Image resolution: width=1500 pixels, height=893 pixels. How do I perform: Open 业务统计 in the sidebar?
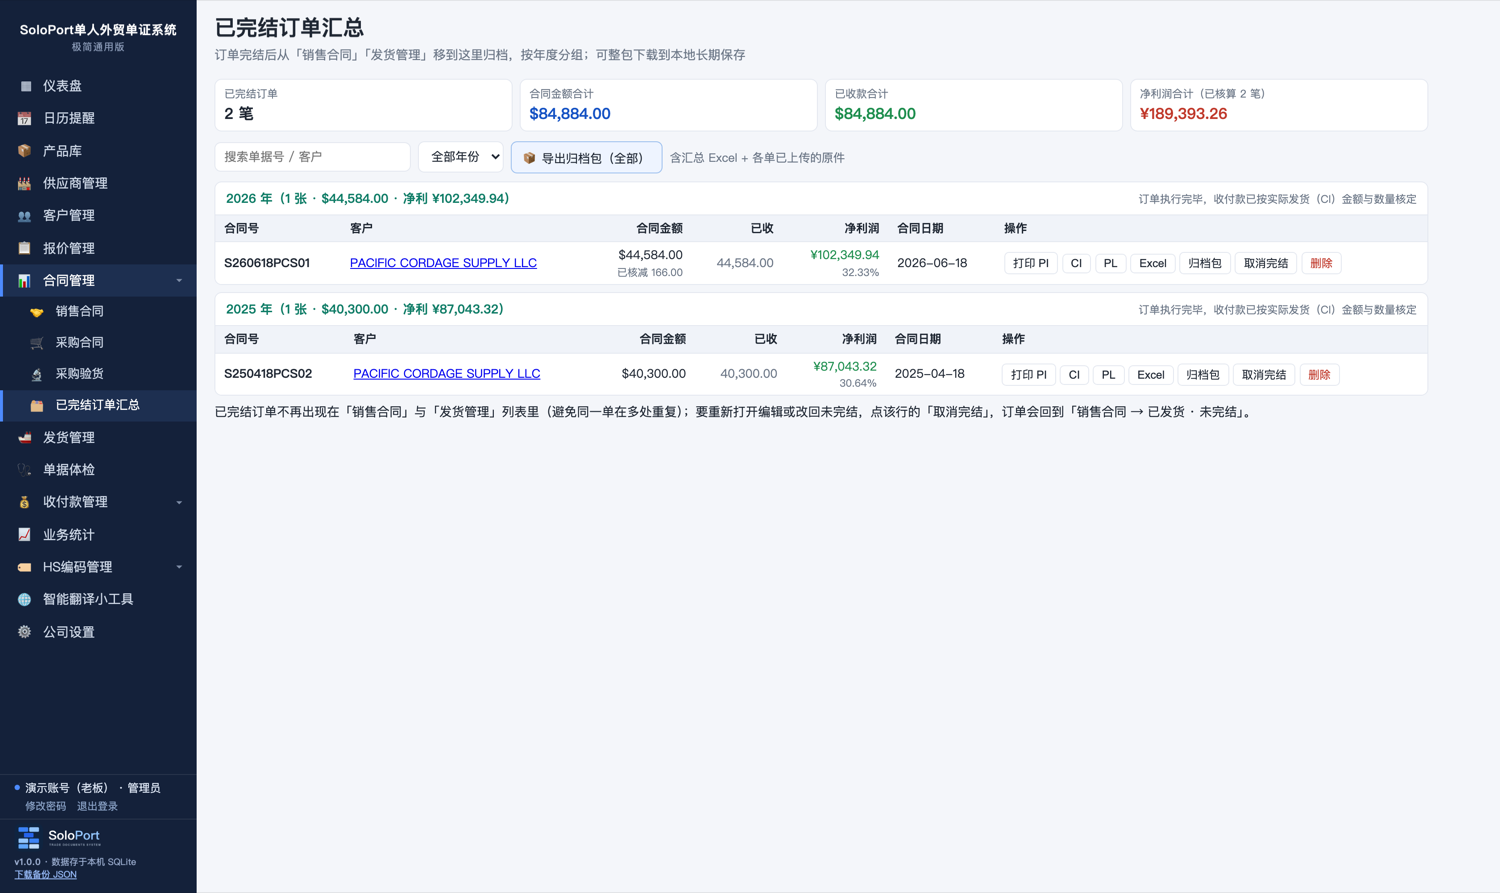click(98, 534)
